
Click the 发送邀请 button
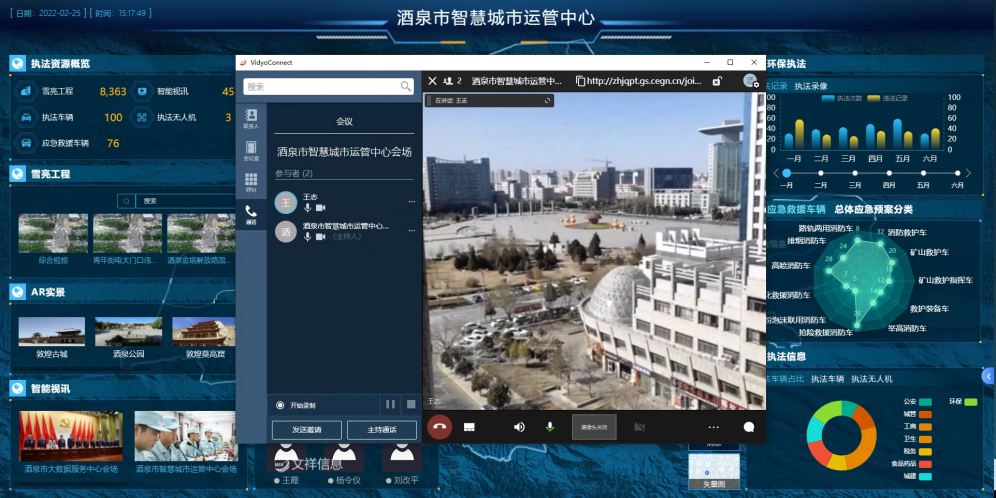(x=306, y=430)
